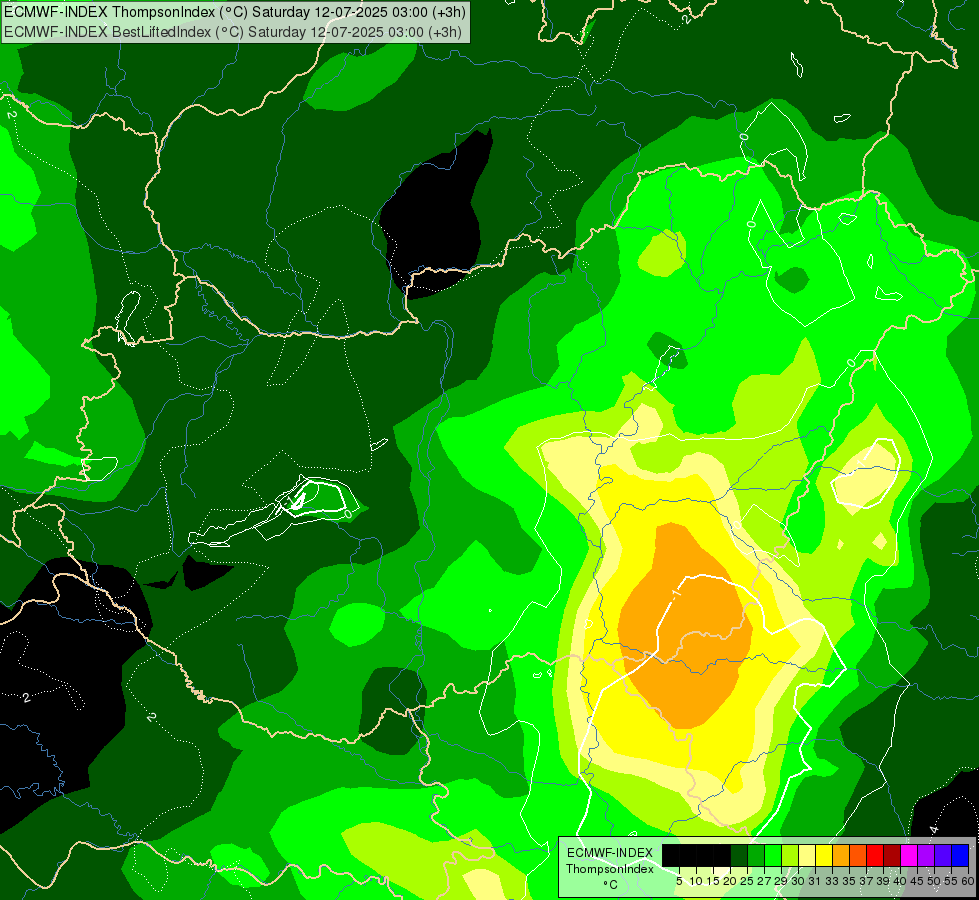Click the BestLiftedIndex title line
This screenshot has height=900, width=979.
pyautogui.click(x=232, y=32)
